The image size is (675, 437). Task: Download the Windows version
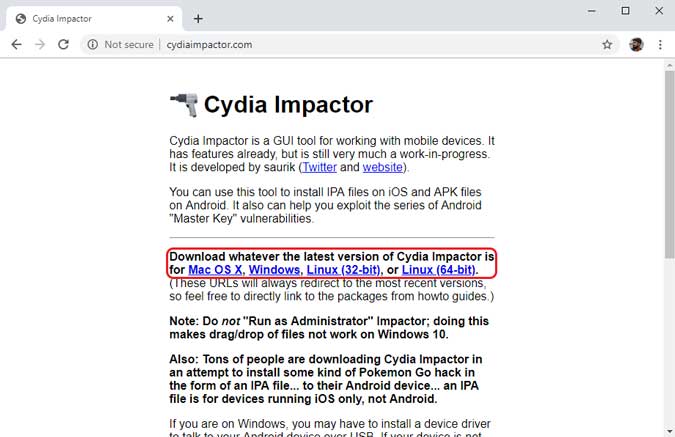(274, 270)
